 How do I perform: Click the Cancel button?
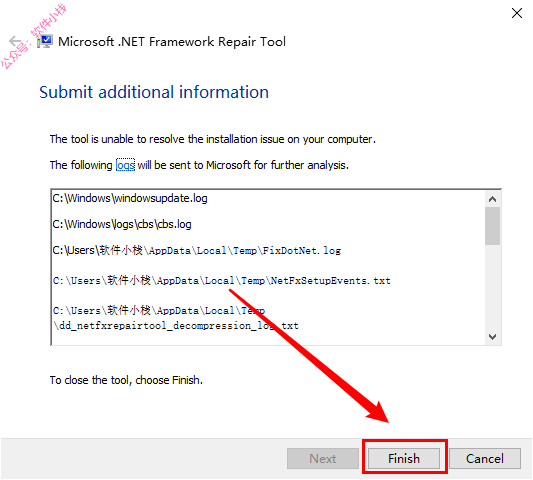click(485, 459)
